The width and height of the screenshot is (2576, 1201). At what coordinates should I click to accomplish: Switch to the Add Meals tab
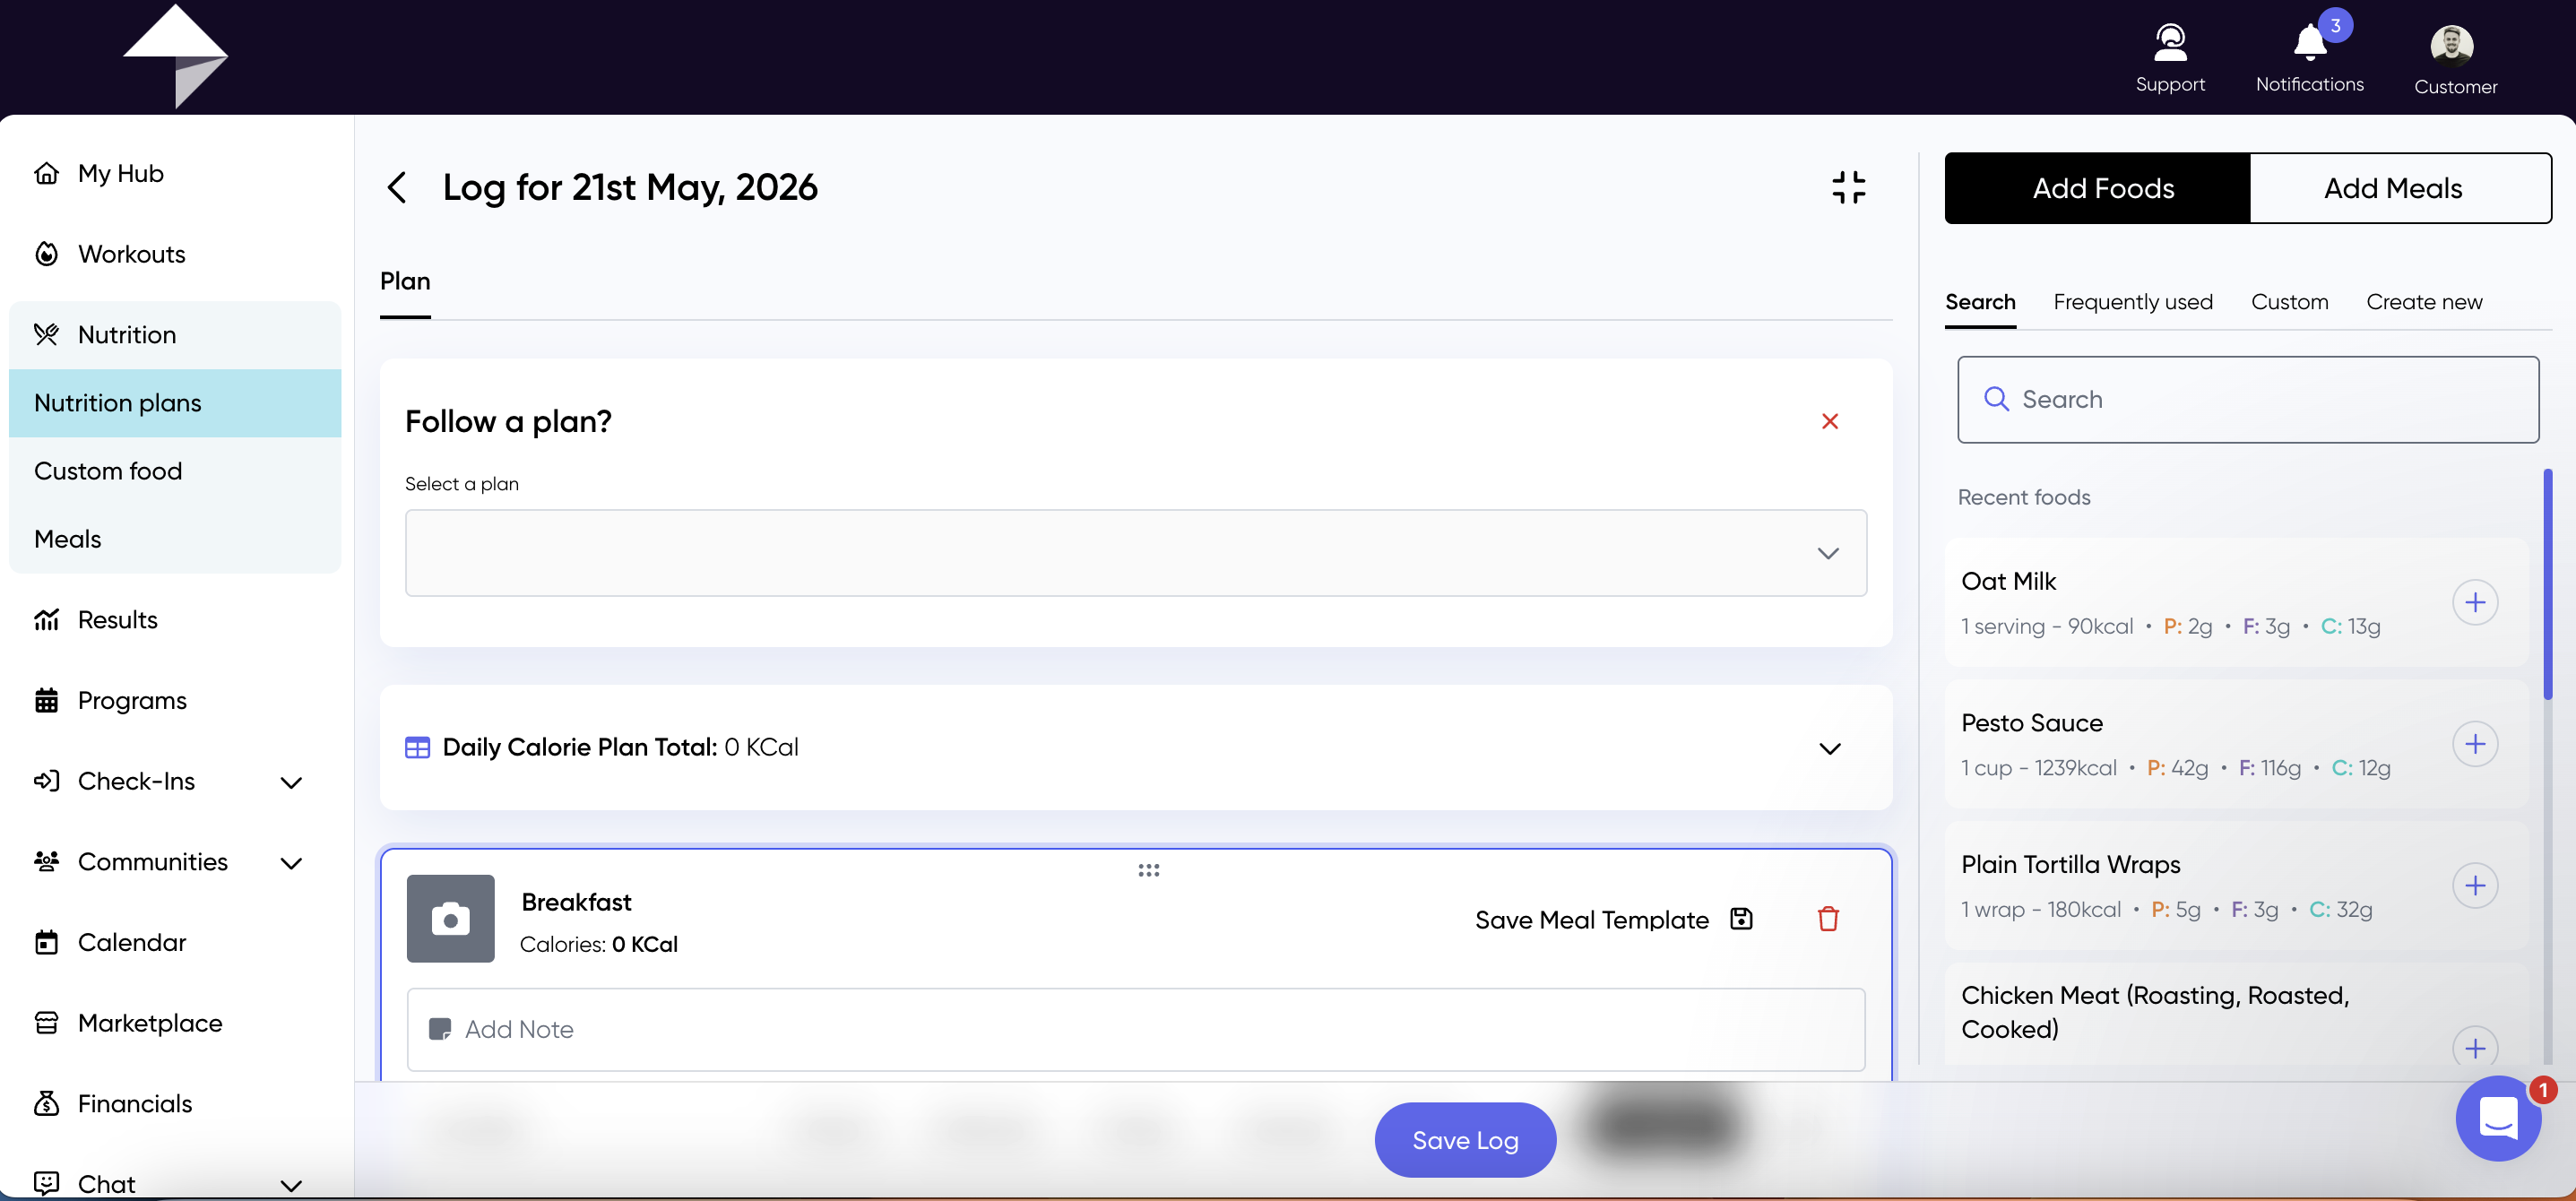[x=2400, y=188]
